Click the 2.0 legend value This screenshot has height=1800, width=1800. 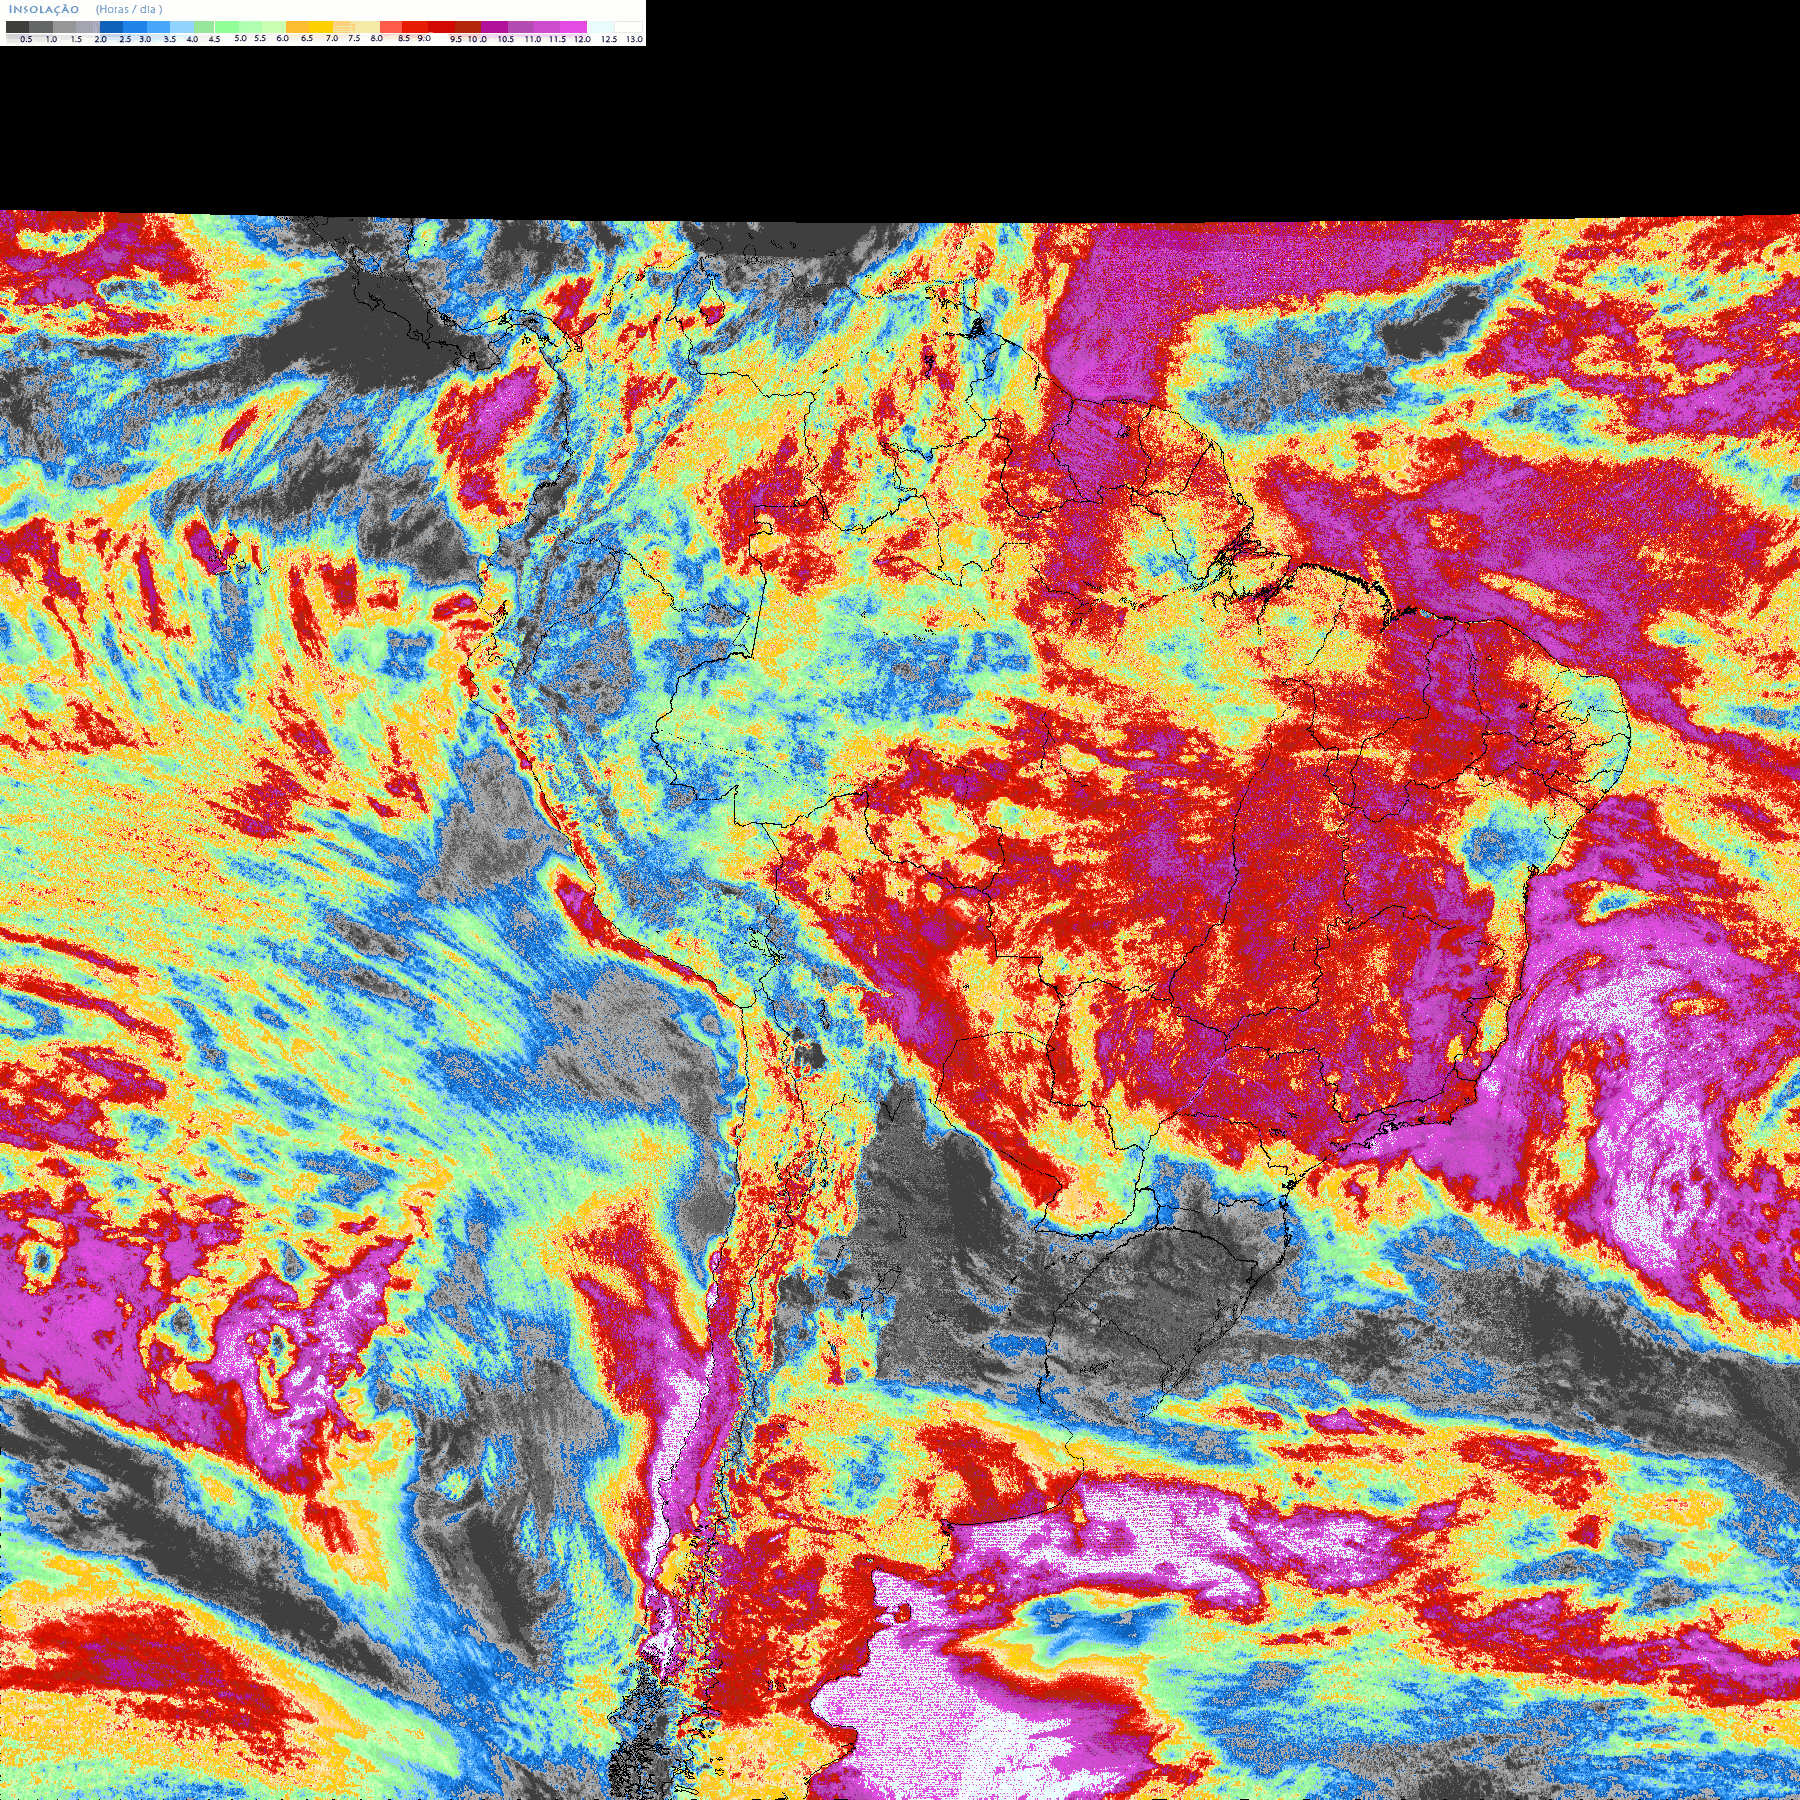[100, 39]
